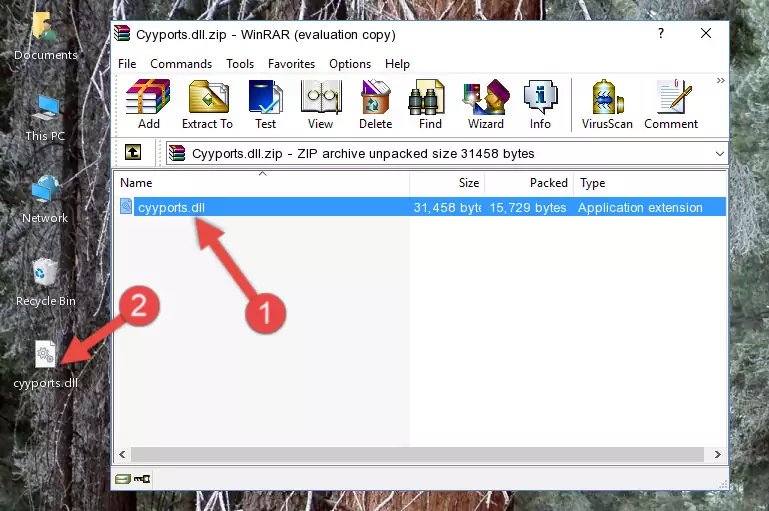Select the Network desktop icon
769x511 pixels.
pos(45,200)
